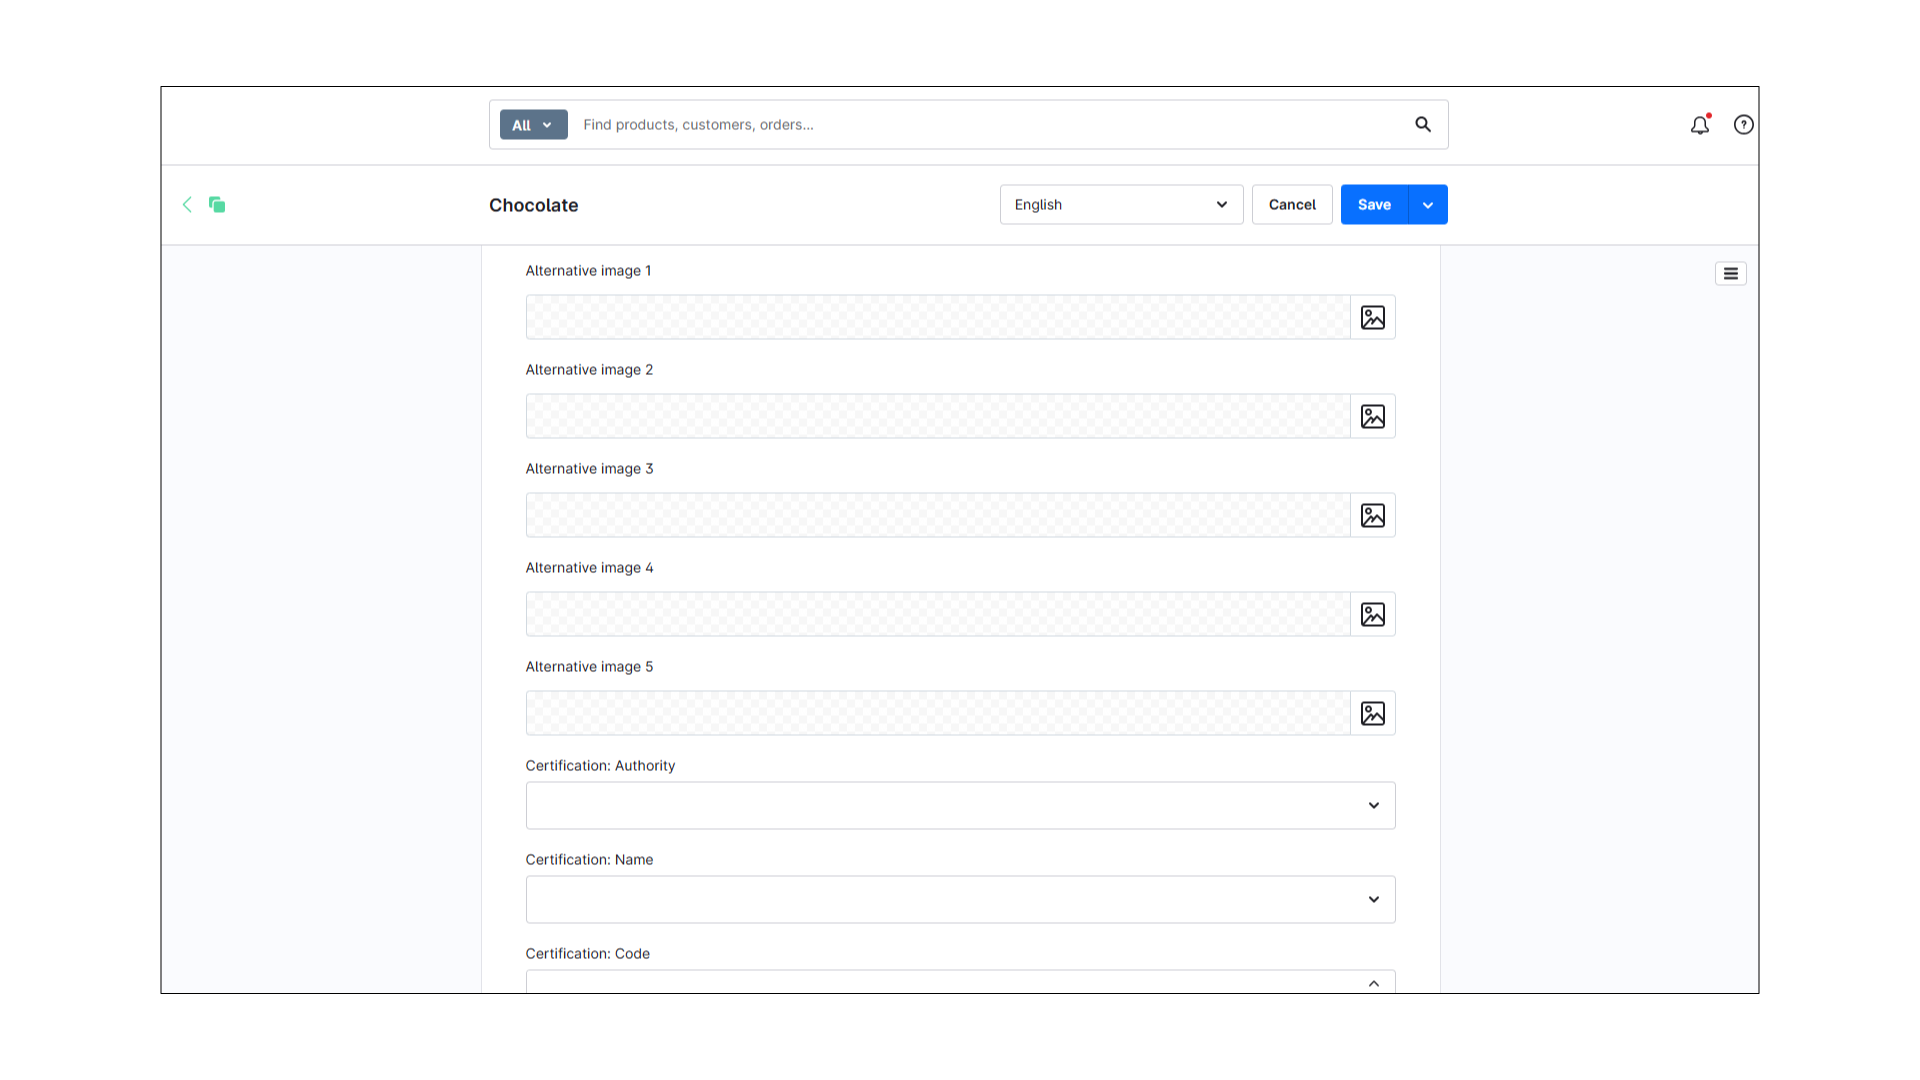
Task: Open the notifications bell
Action: (x=1699, y=125)
